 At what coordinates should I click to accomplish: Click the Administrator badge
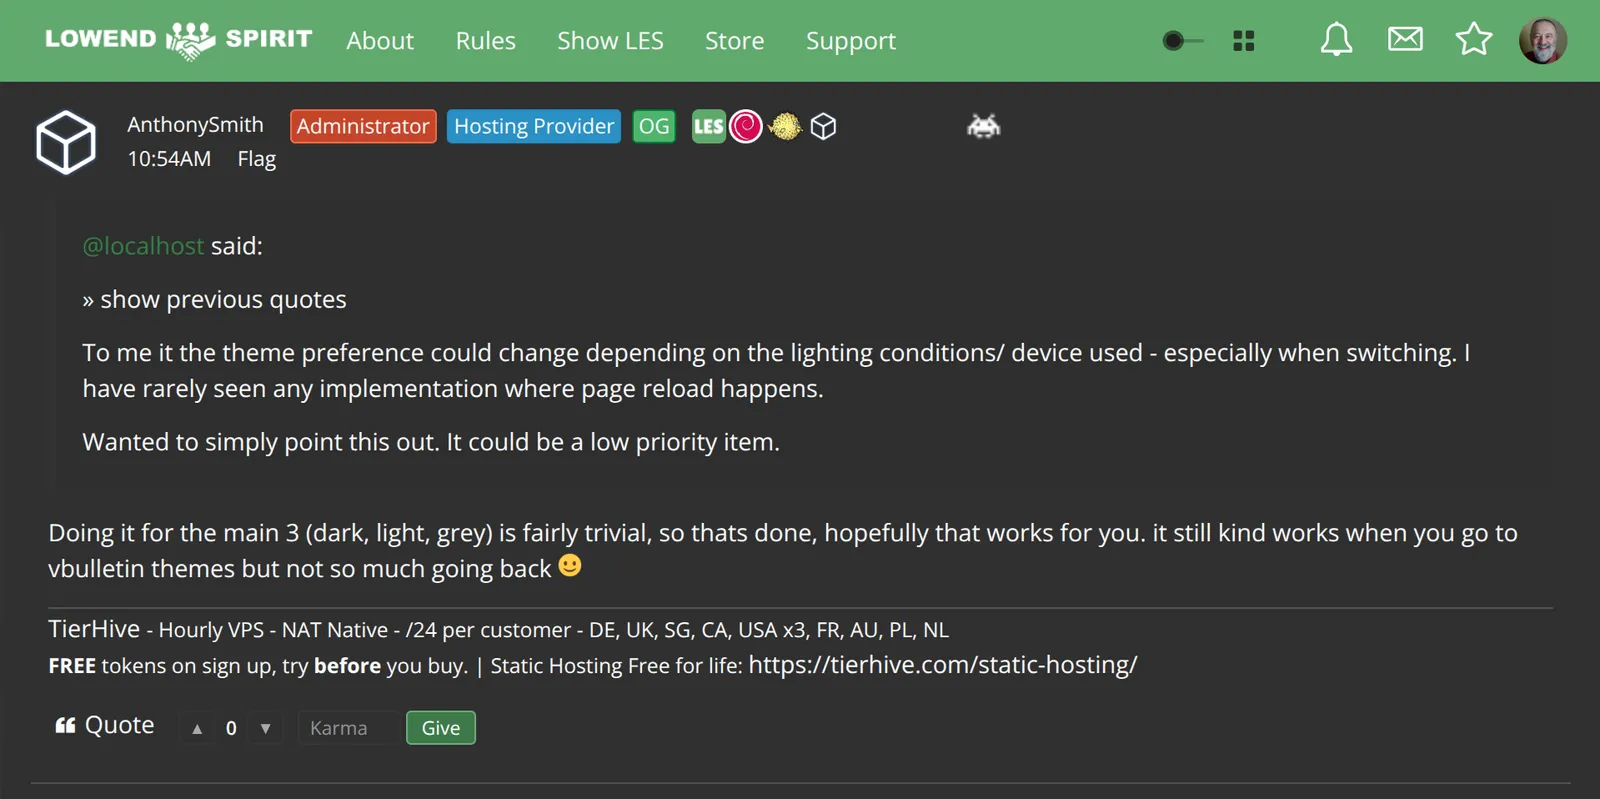363,126
